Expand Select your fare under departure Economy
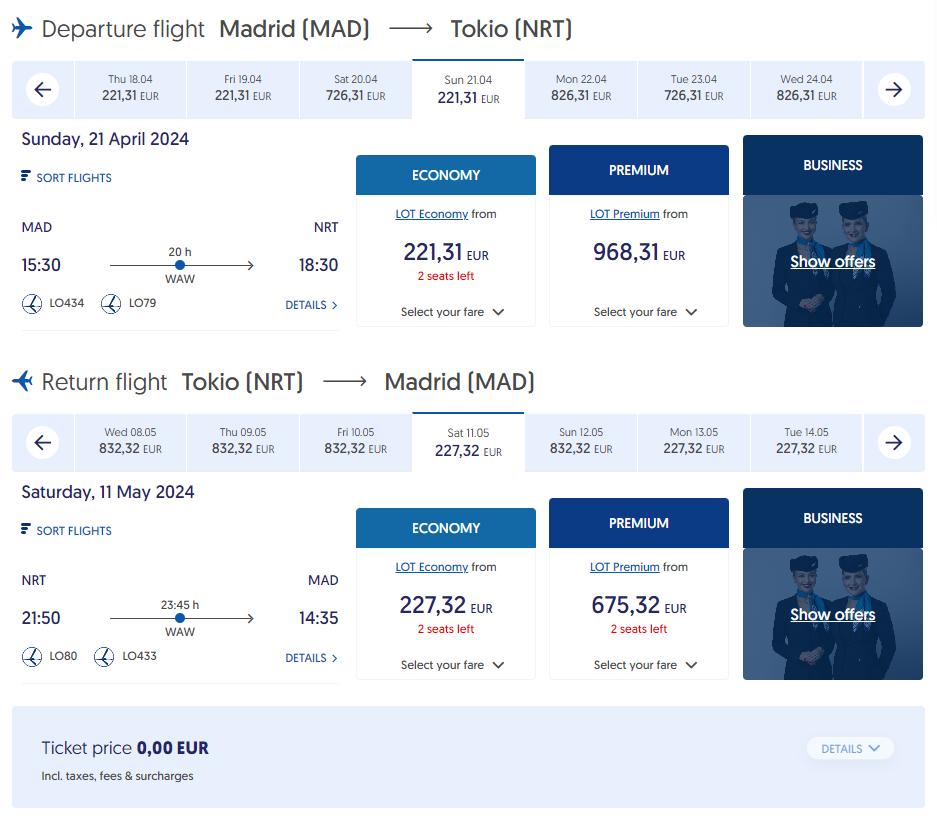 pos(452,312)
